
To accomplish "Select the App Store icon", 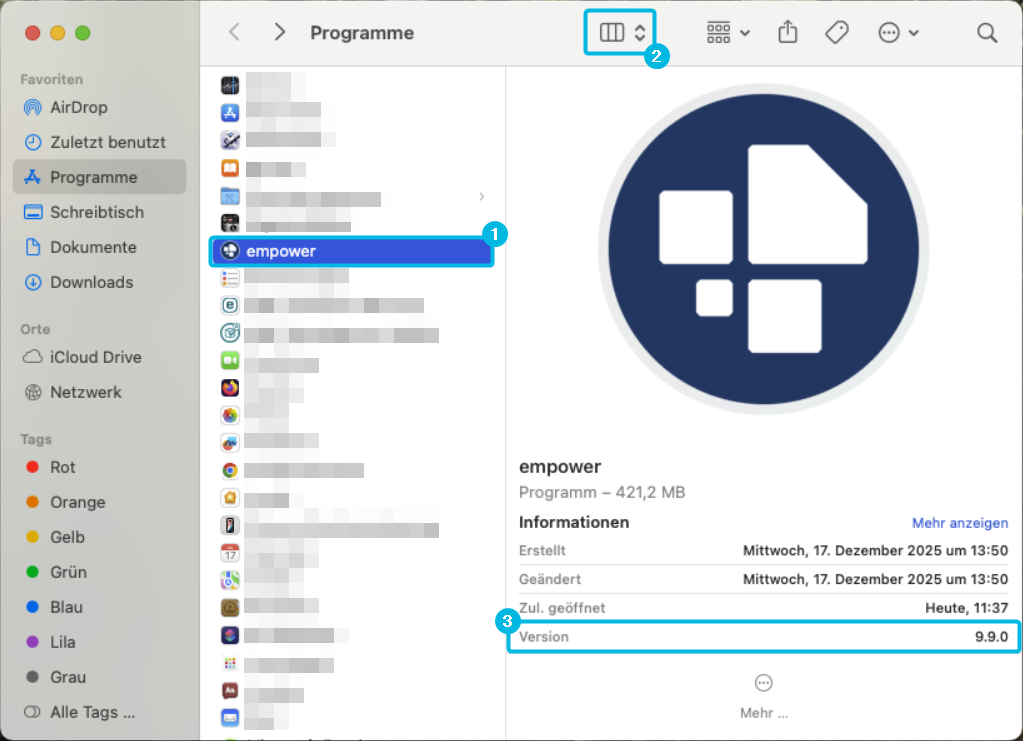I will coord(230,113).
